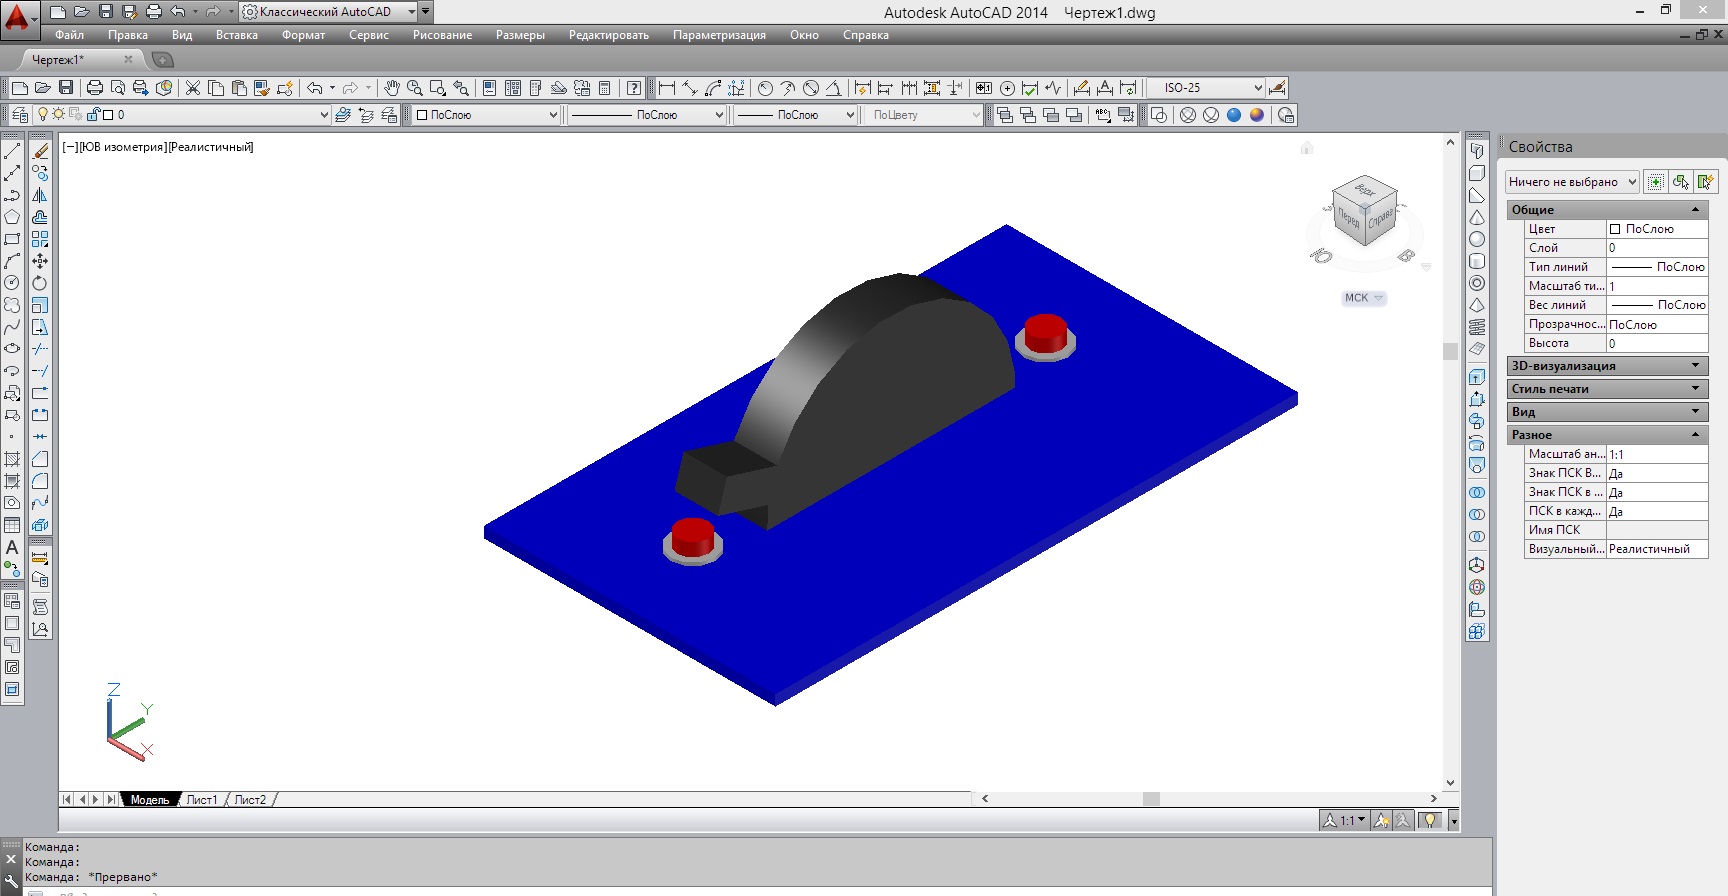The height and width of the screenshot is (896, 1728).
Task: Toggle the layer lock icon
Action: (93, 115)
